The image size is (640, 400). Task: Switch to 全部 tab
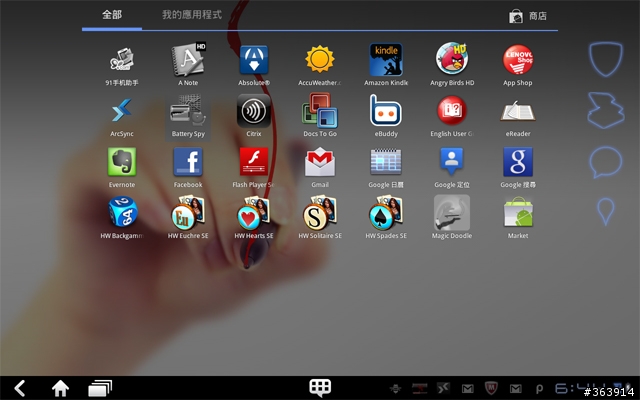point(112,15)
